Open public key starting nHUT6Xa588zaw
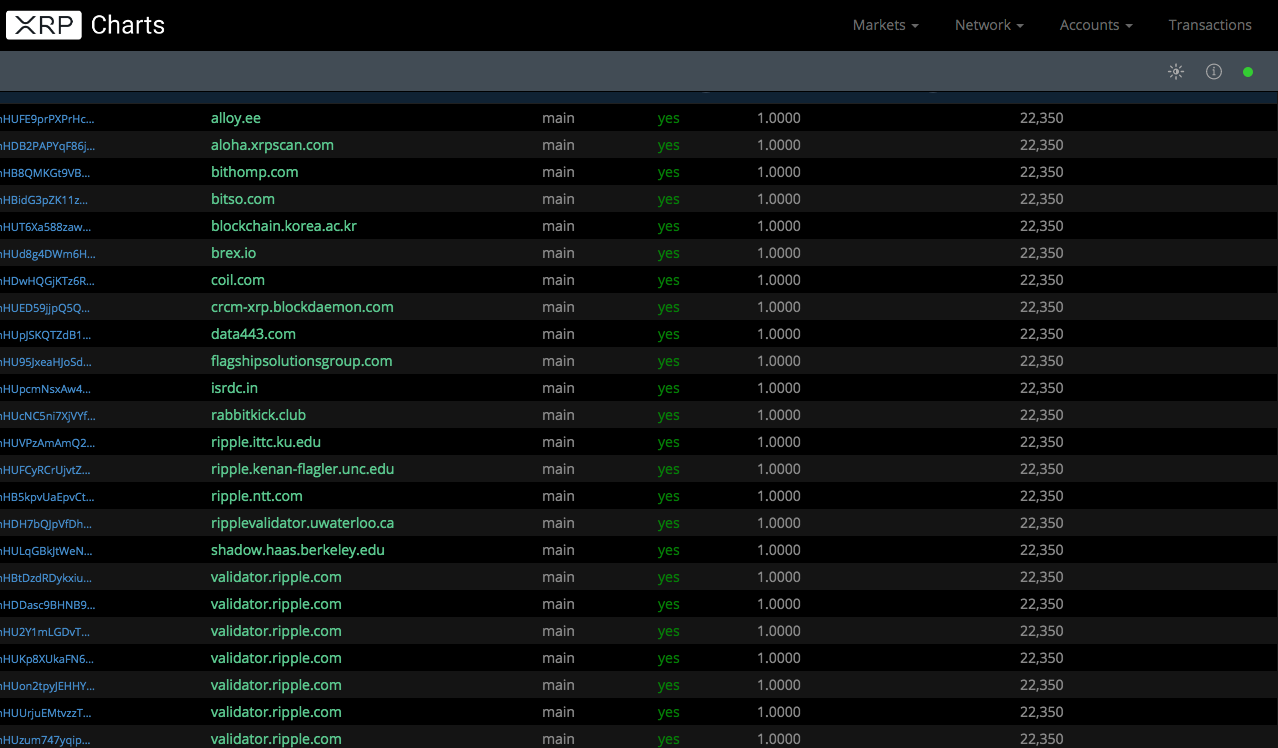 tap(45, 227)
